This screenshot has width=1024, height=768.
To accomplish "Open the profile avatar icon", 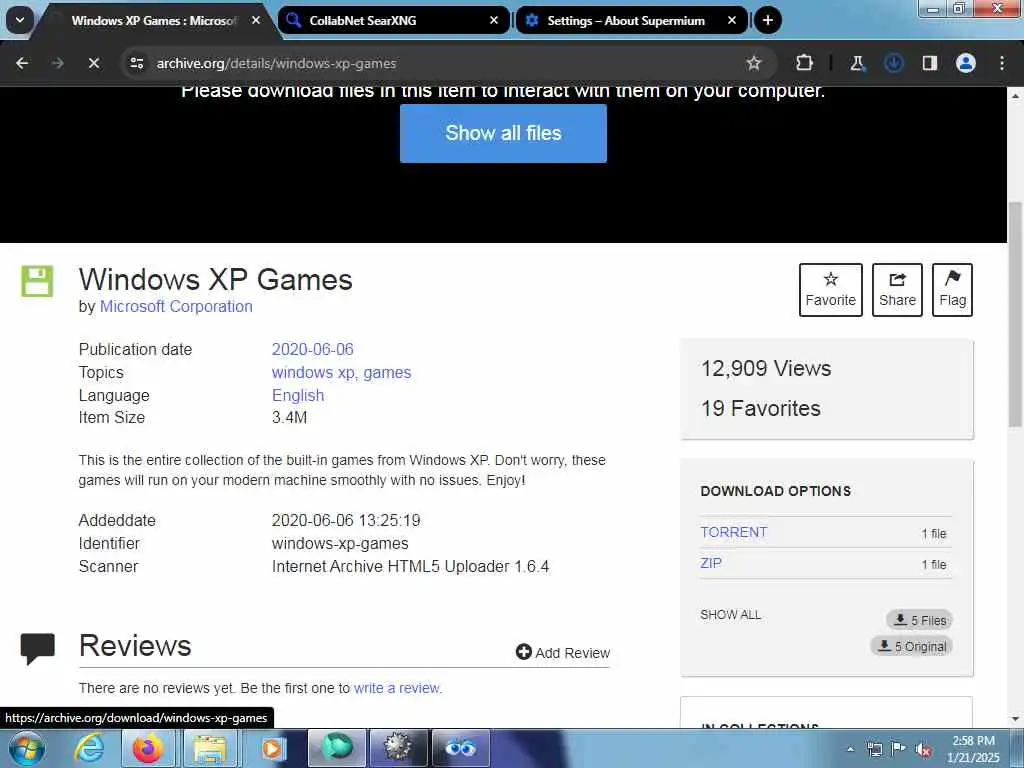I will point(966,63).
